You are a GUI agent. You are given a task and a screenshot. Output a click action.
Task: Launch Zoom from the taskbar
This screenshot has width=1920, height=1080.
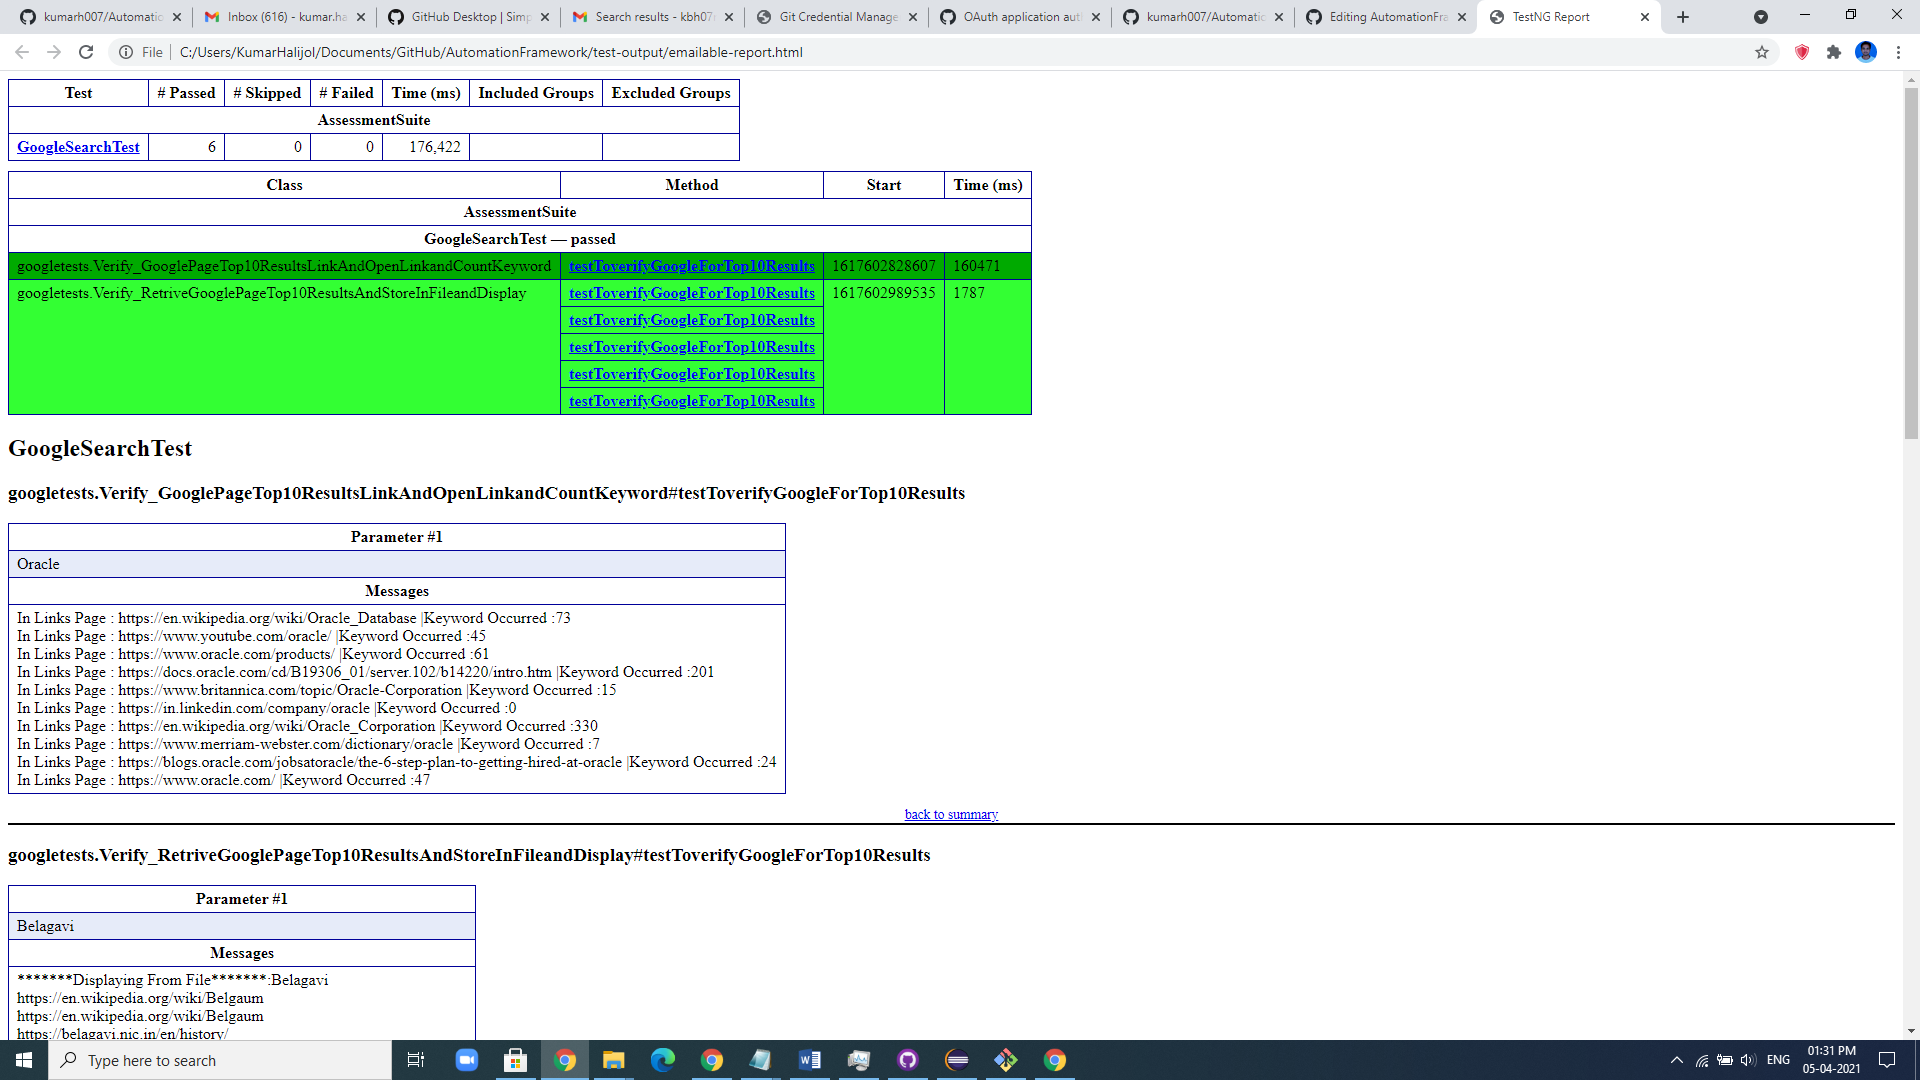point(466,1060)
